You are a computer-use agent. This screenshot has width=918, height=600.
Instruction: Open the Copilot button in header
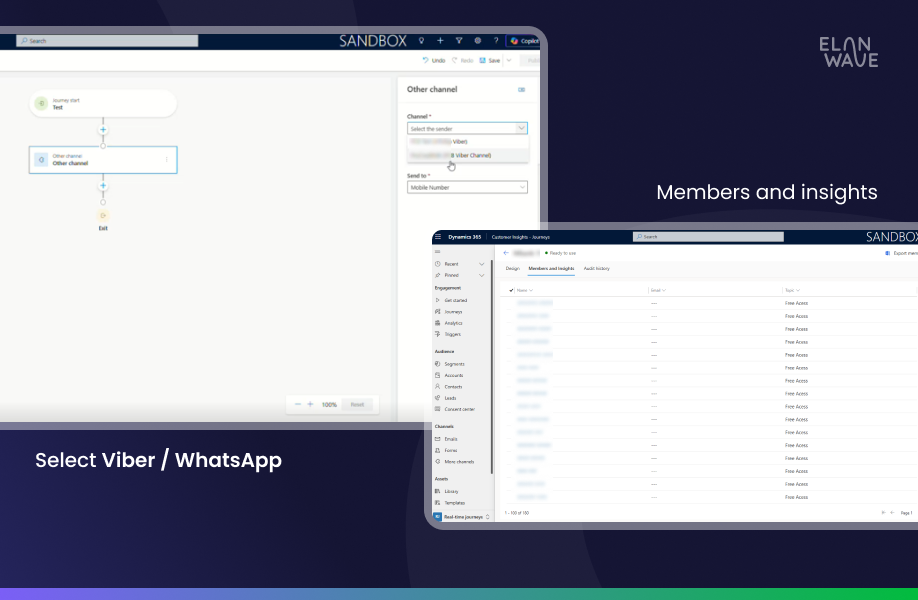523,41
